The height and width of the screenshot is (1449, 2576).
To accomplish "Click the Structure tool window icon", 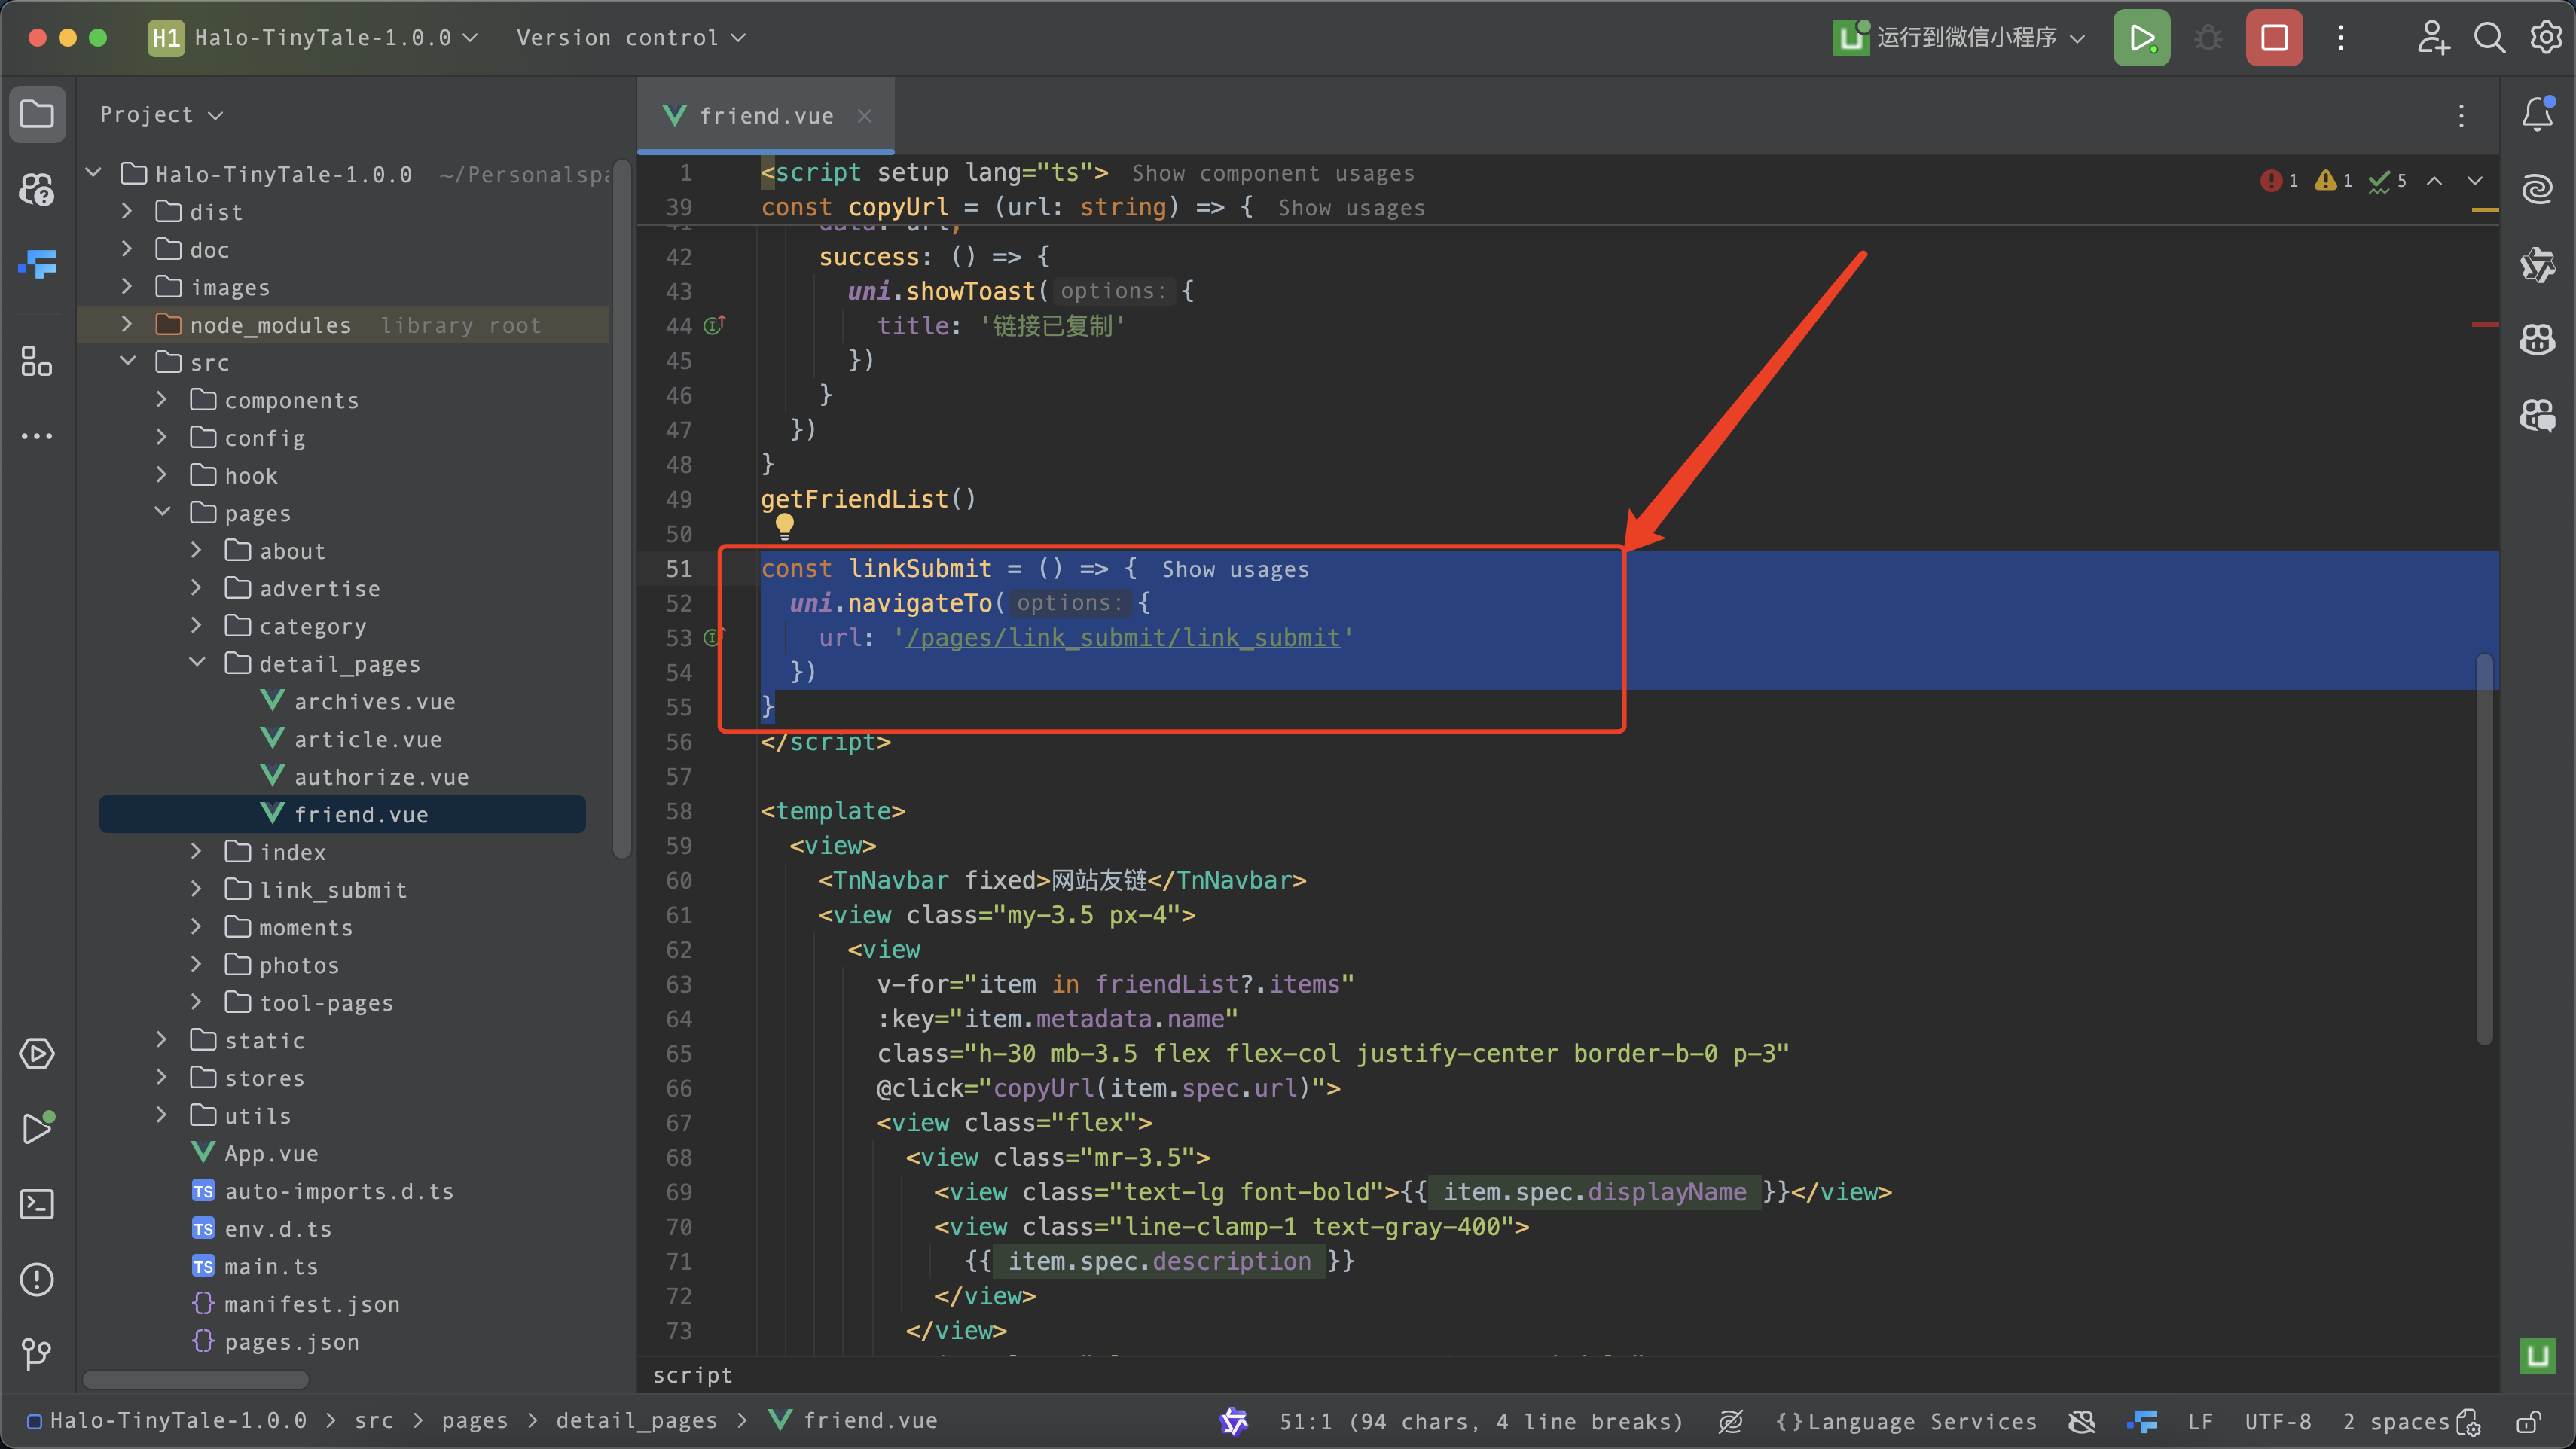I will pos(37,361).
